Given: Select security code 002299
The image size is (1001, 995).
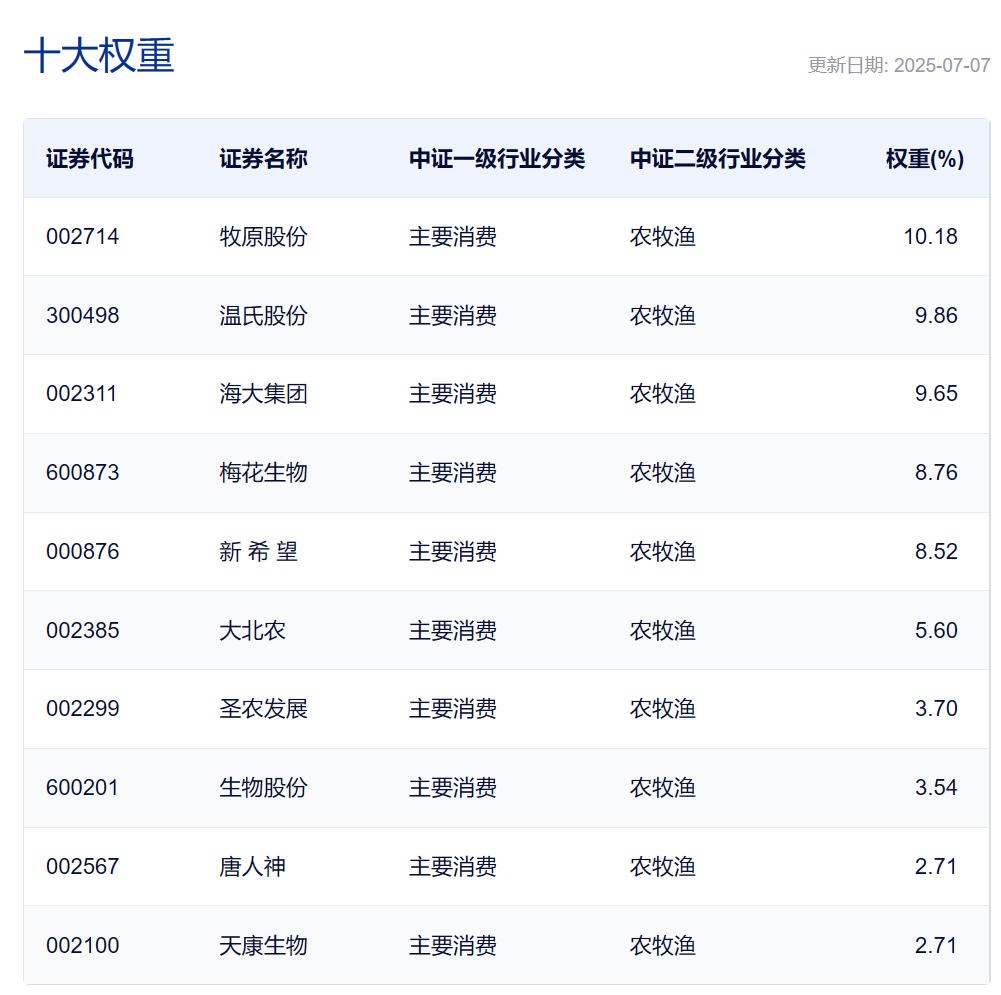Looking at the screenshot, I should [82, 708].
